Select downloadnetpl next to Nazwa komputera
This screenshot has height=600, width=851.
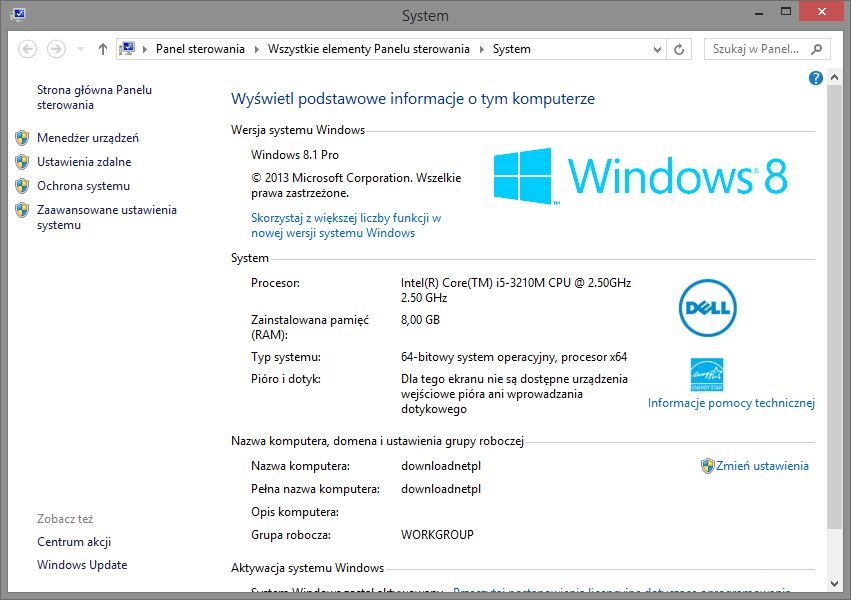[x=441, y=465]
